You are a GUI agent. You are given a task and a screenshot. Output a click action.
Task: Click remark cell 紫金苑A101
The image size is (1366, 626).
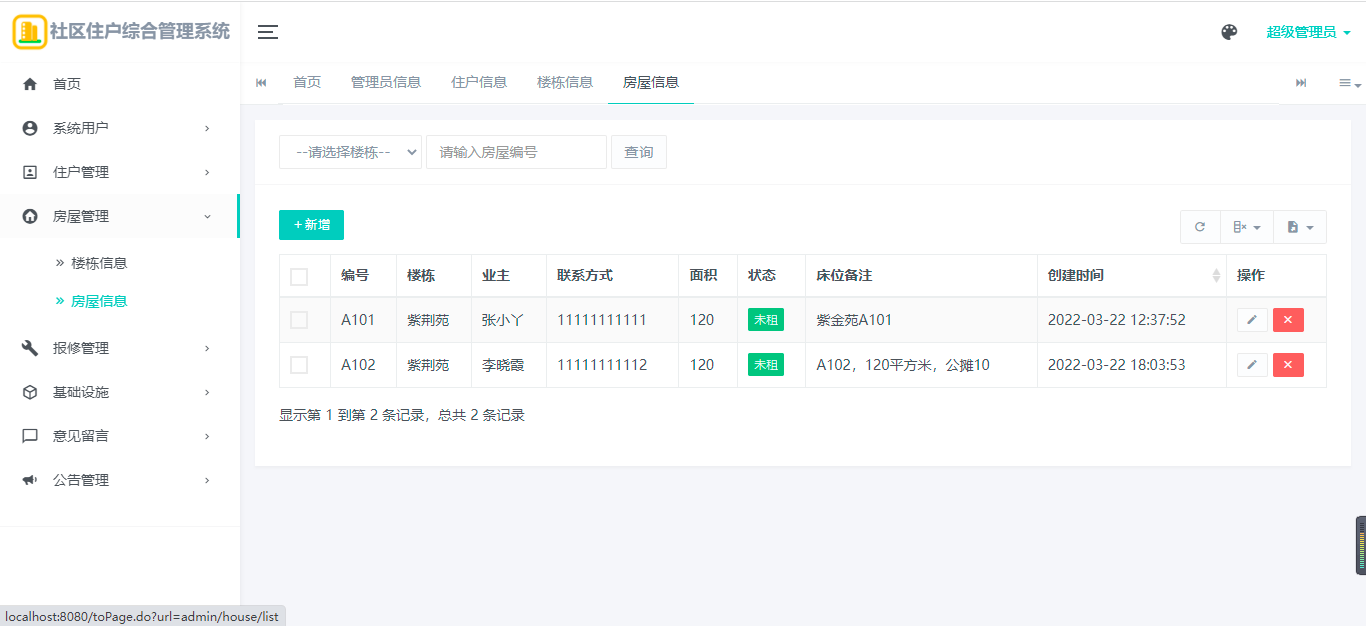854,320
